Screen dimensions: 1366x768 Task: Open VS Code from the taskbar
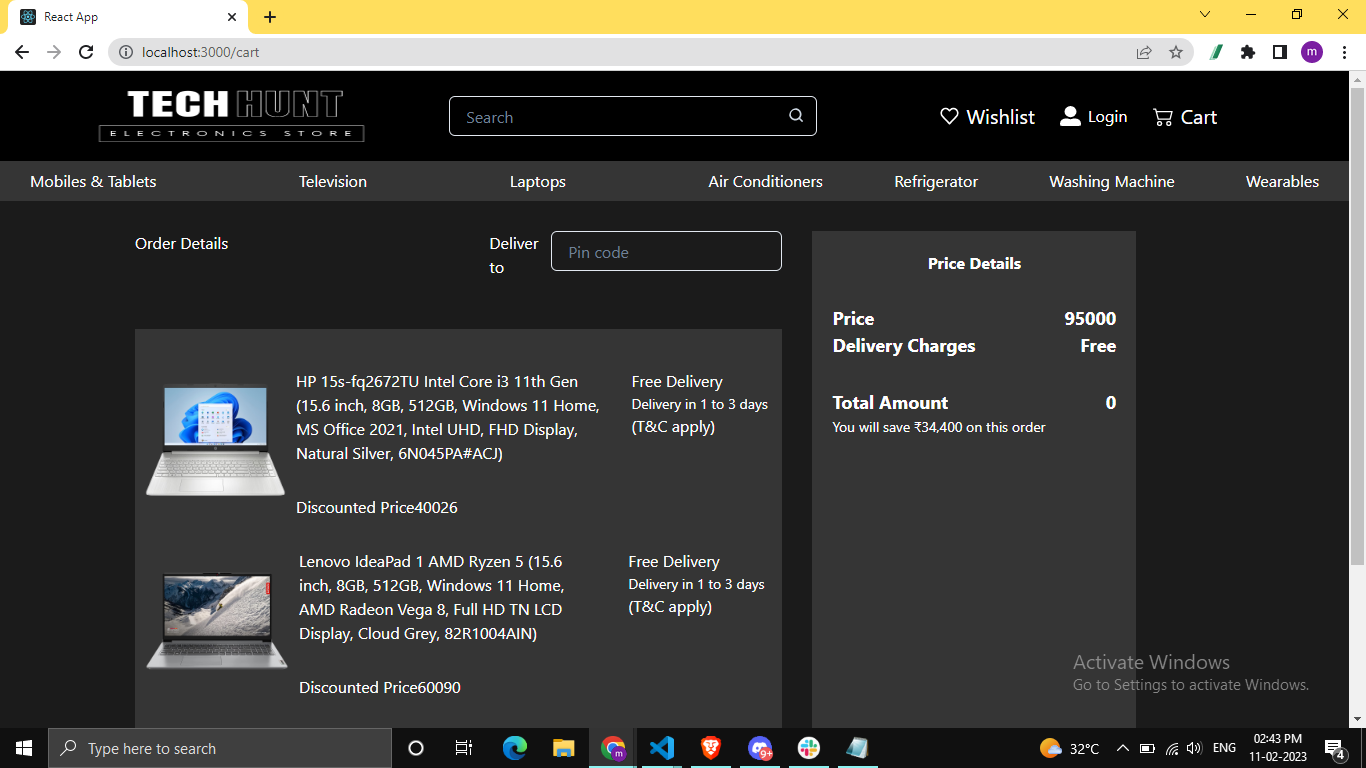pos(661,747)
